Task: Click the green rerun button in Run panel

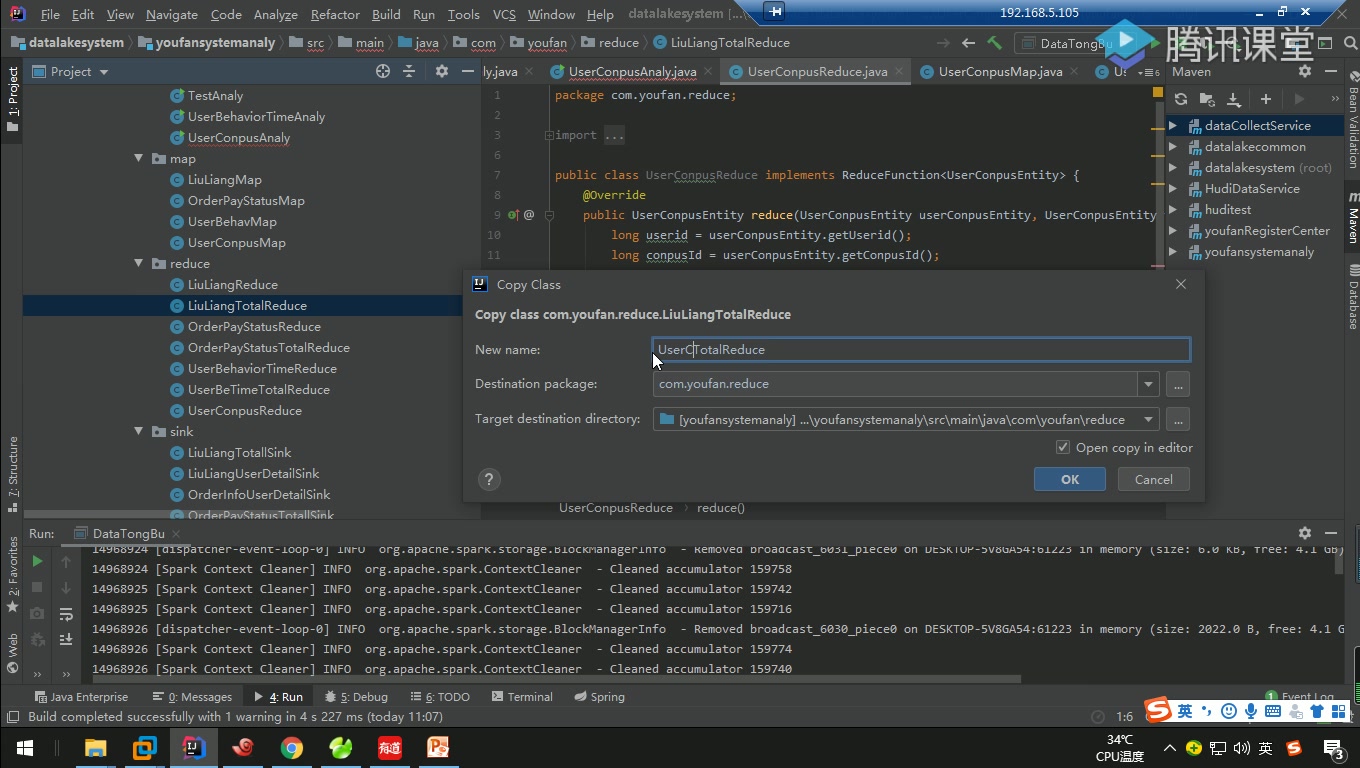Action: pos(37,562)
